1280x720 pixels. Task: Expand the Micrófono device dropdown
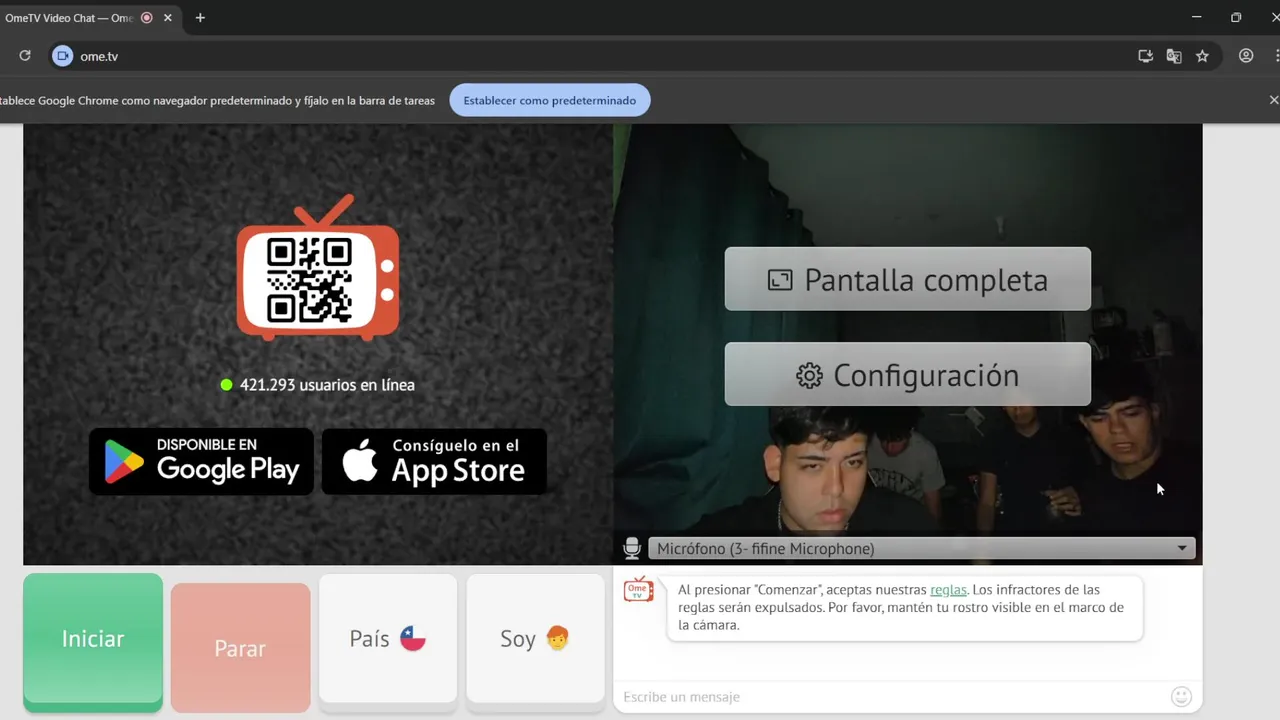point(922,548)
